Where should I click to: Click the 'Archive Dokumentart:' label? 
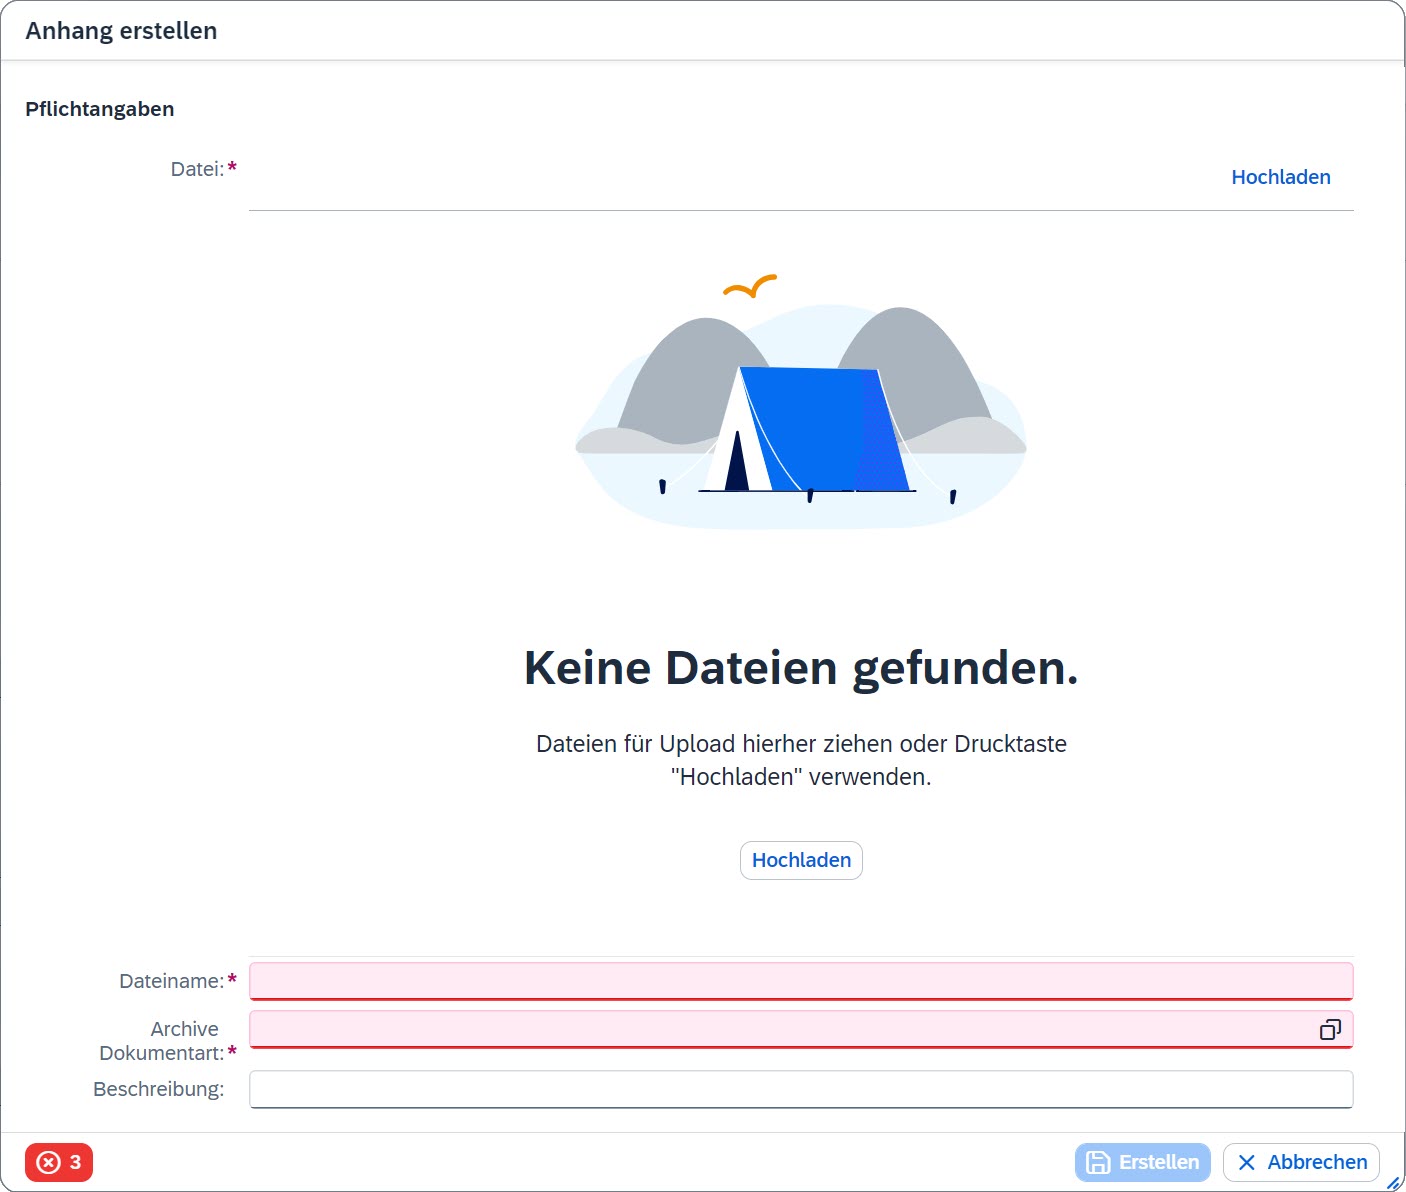click(162, 1041)
